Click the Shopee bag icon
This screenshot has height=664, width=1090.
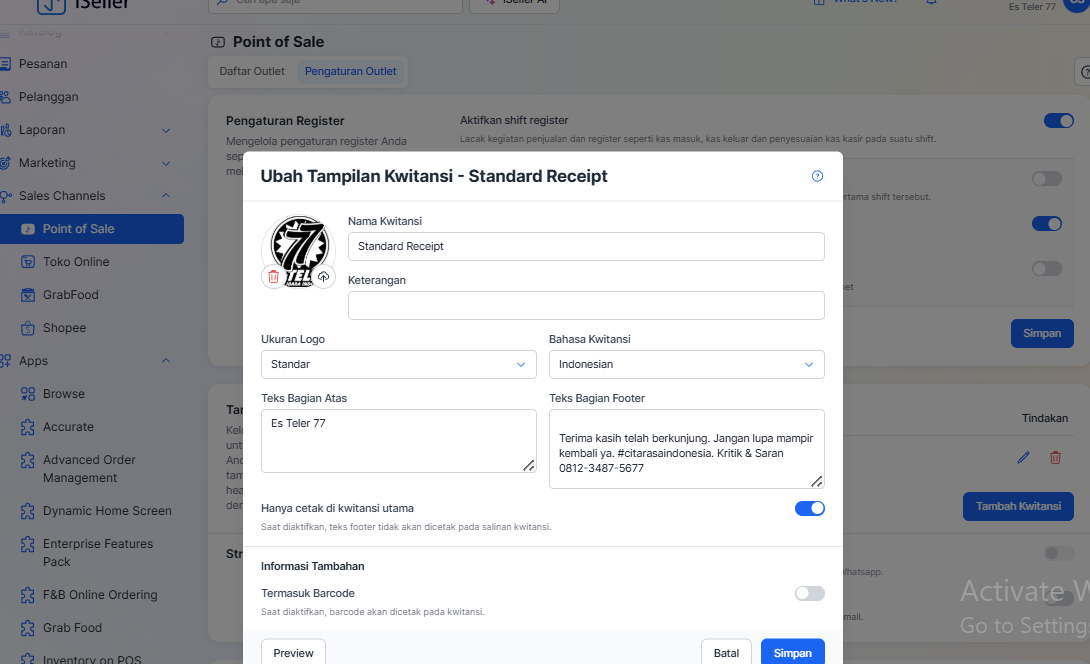28,328
